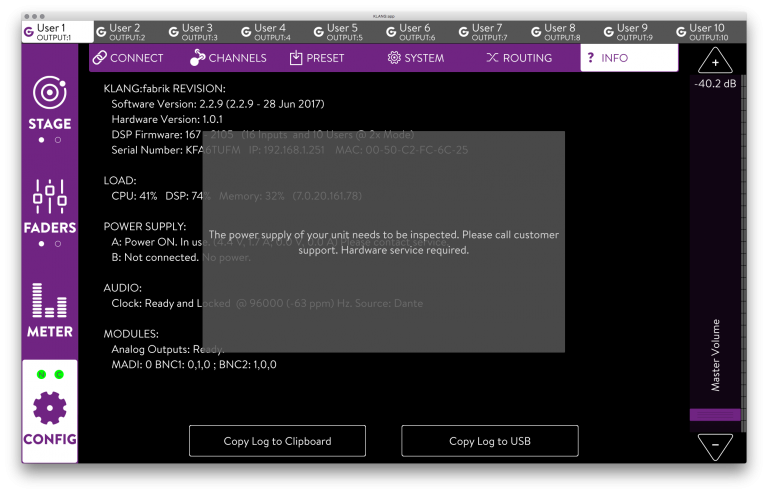Click the KLANG:fabrik REVISION heading

(165, 89)
